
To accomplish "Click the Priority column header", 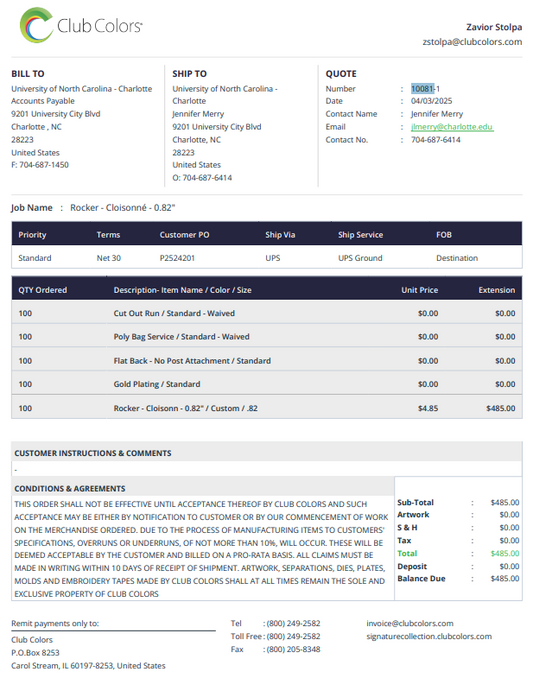I will [32, 235].
